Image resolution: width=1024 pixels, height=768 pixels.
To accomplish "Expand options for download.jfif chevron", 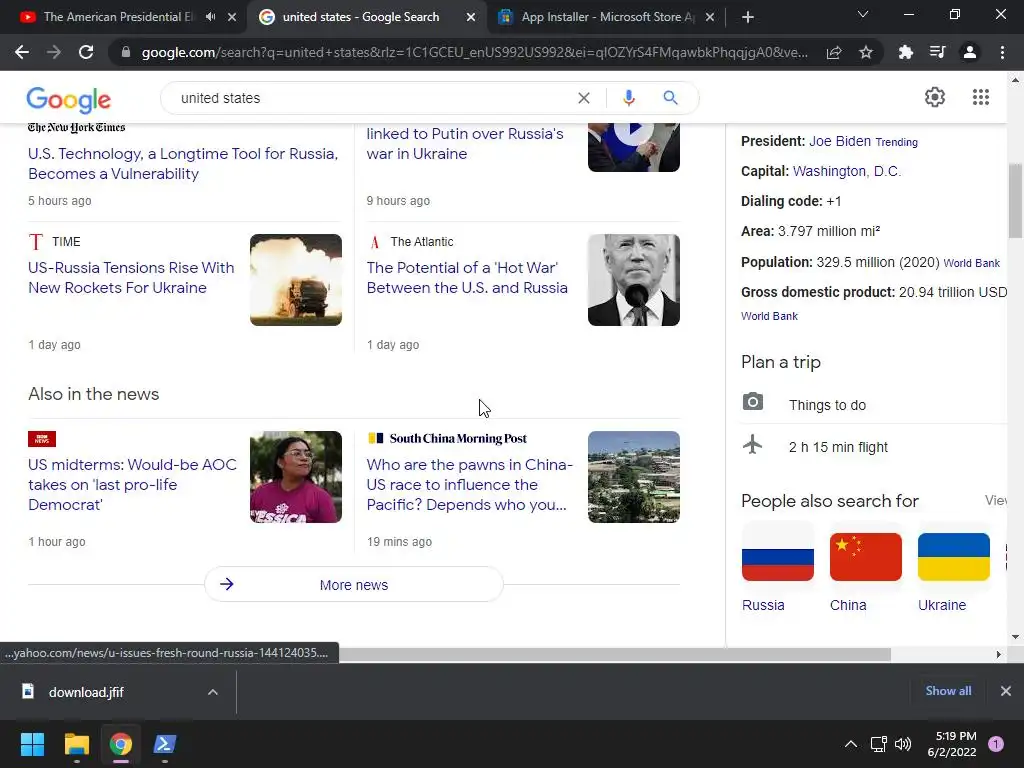I will pos(213,692).
